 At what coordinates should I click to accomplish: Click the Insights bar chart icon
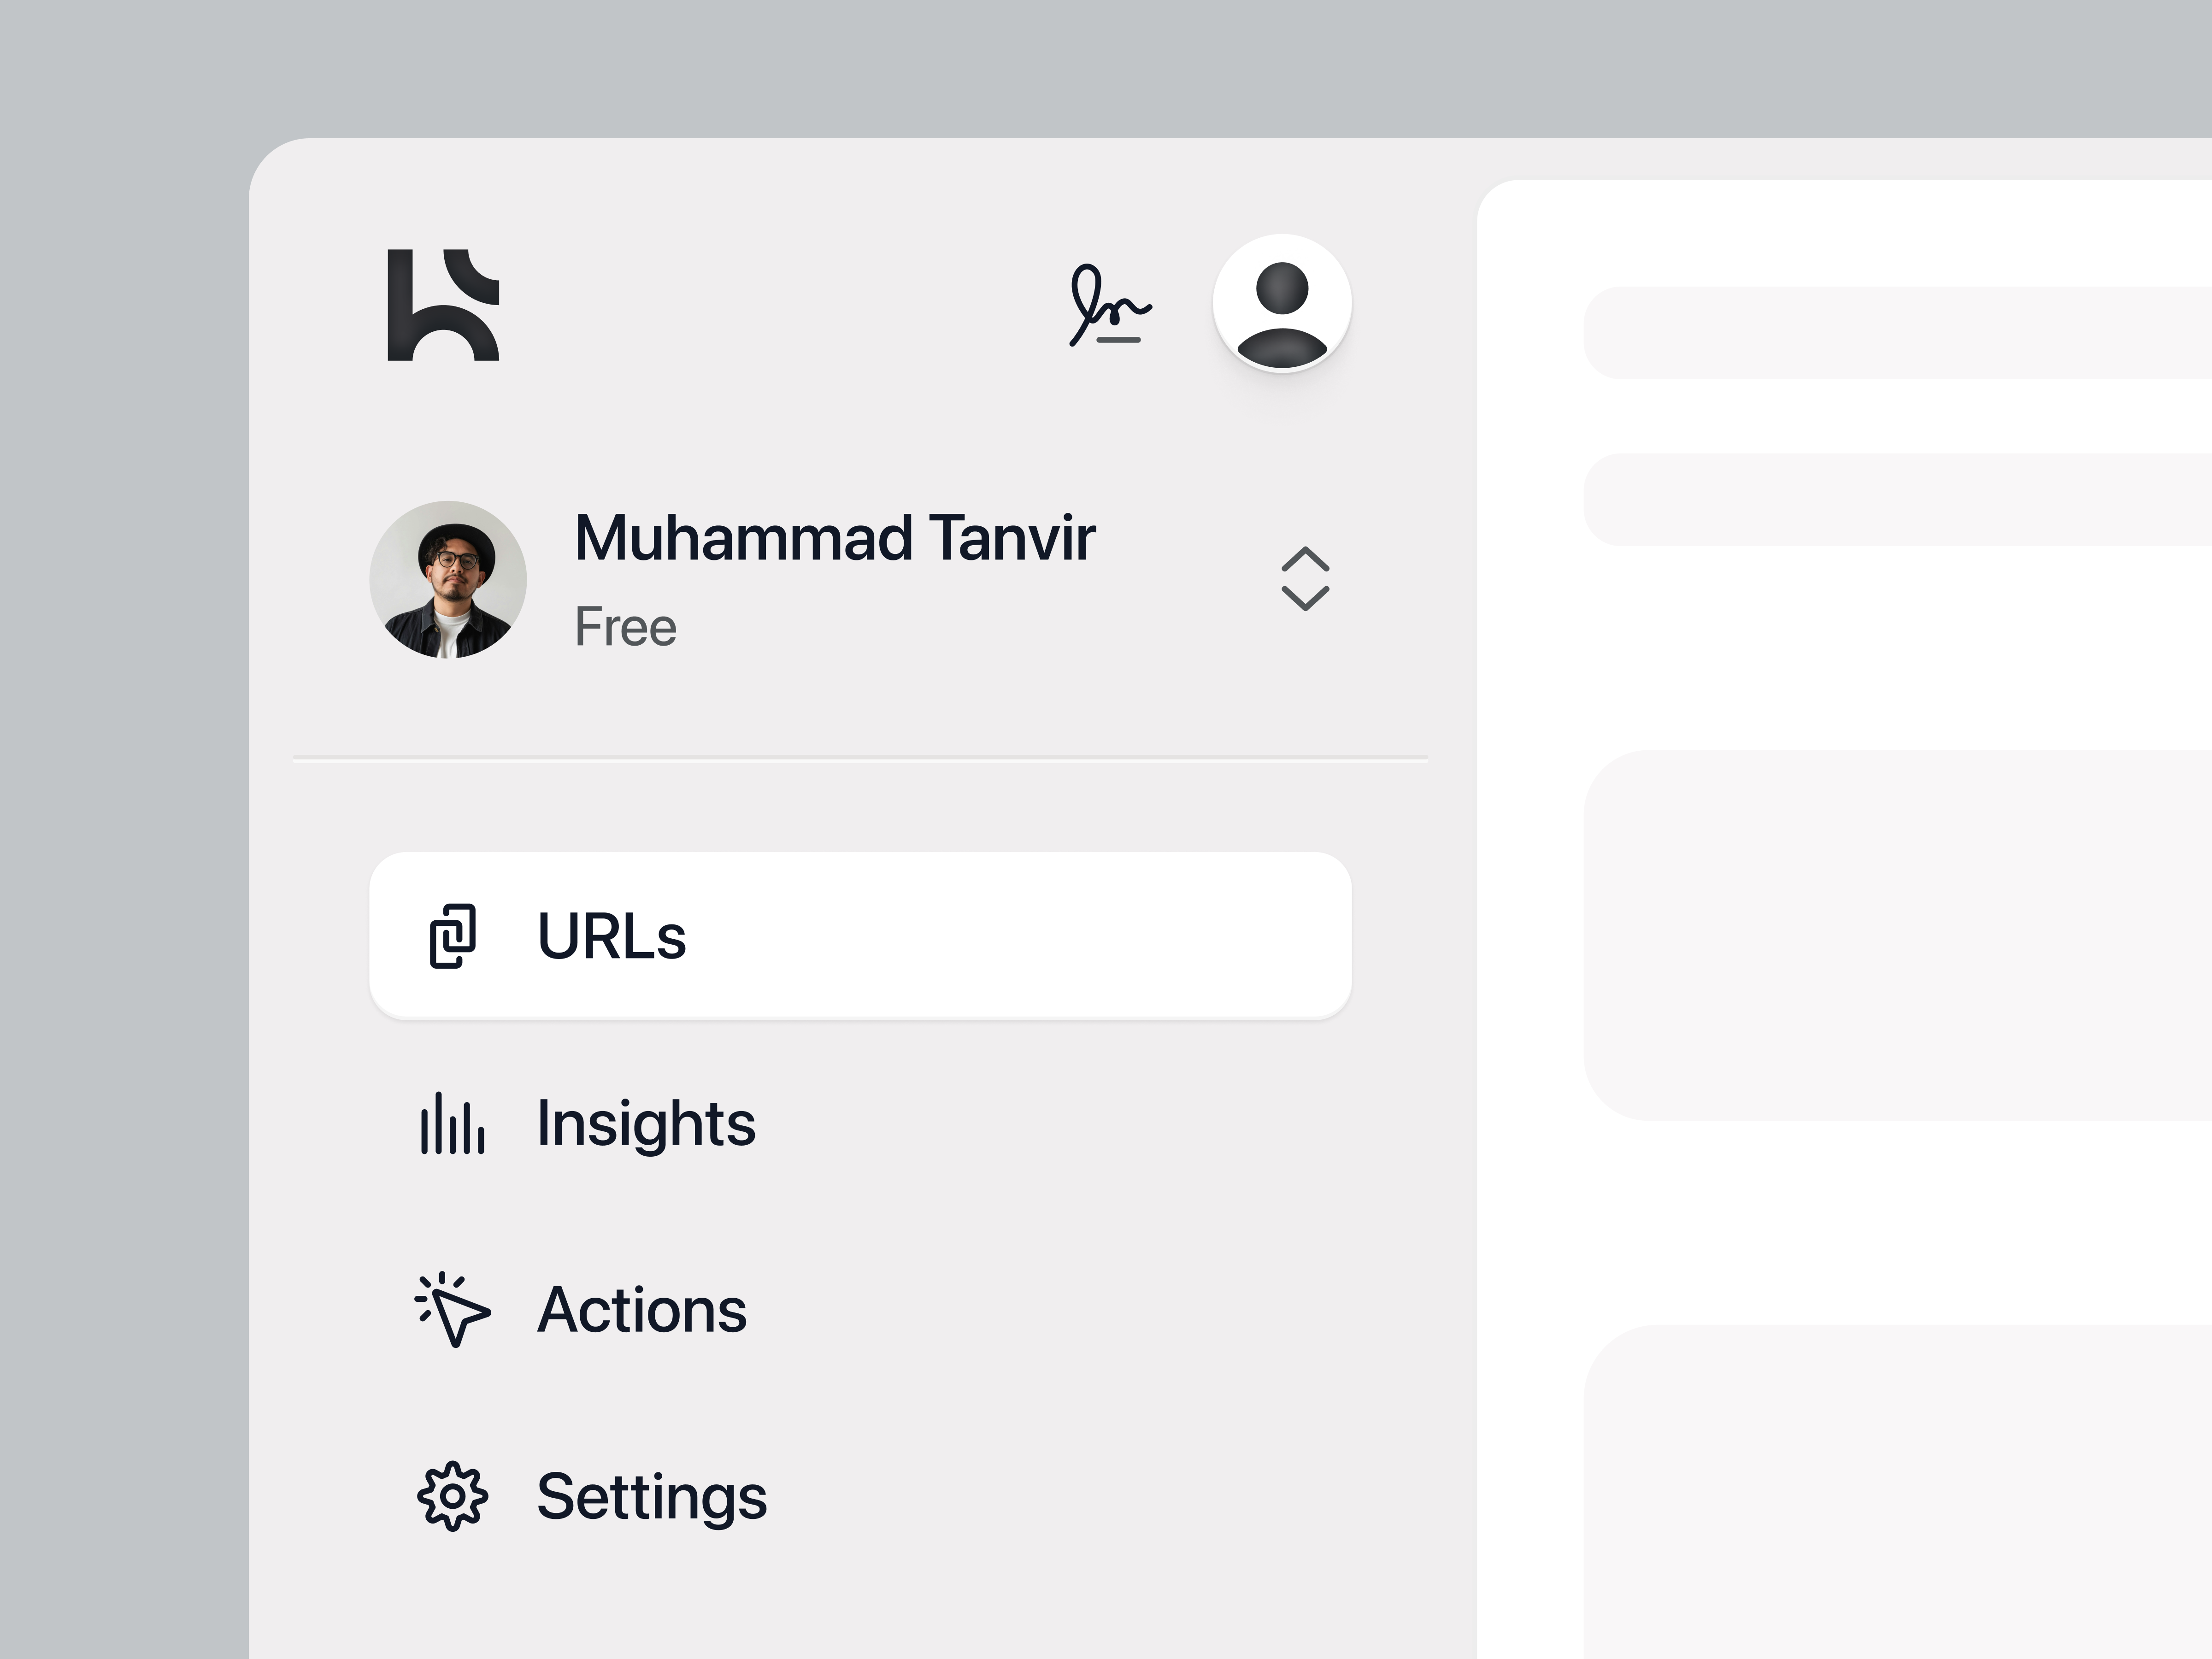pos(452,1123)
